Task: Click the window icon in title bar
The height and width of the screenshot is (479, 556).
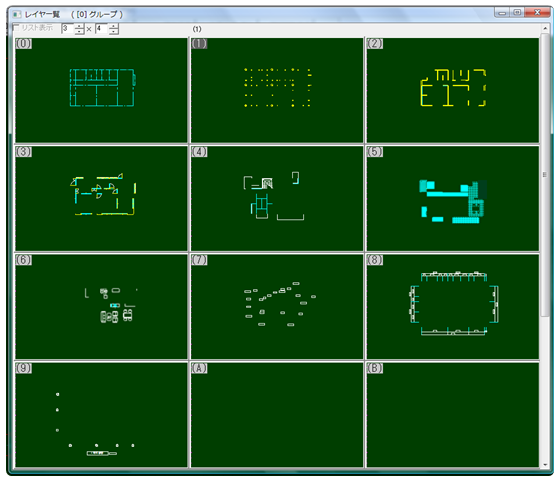Action: (17, 15)
